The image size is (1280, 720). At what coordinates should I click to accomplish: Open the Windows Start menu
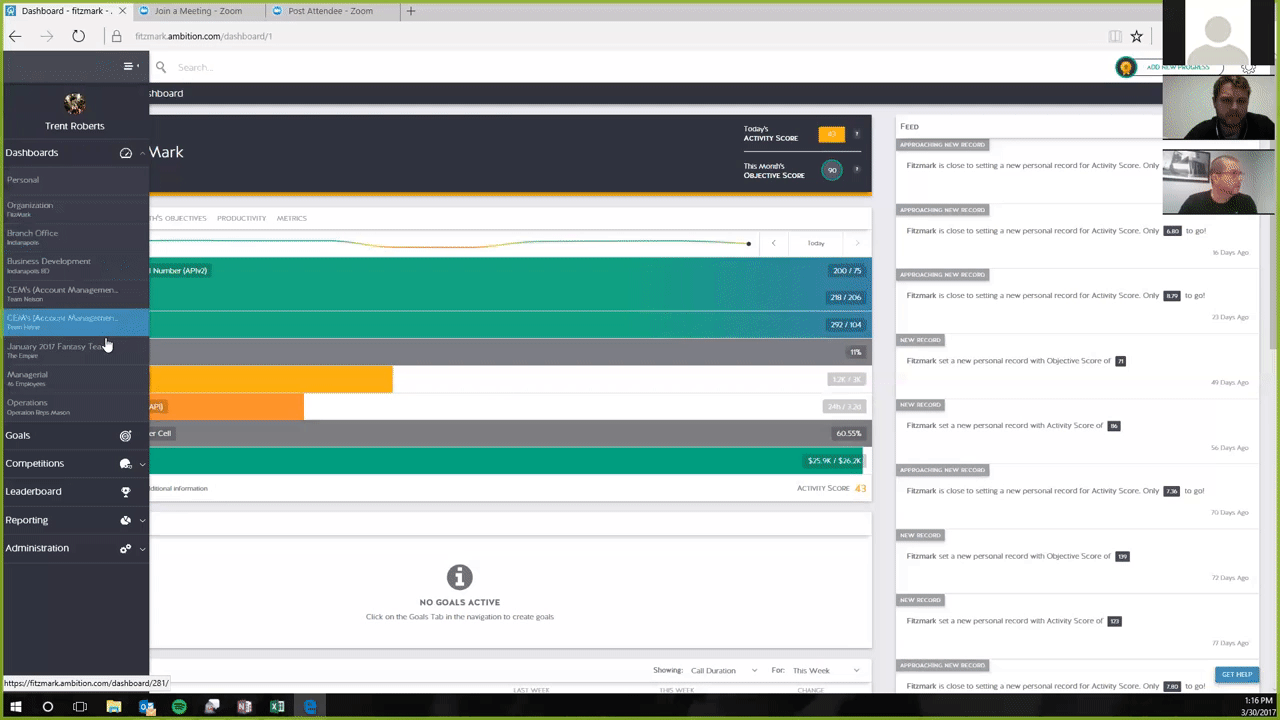pyautogui.click(x=15, y=707)
